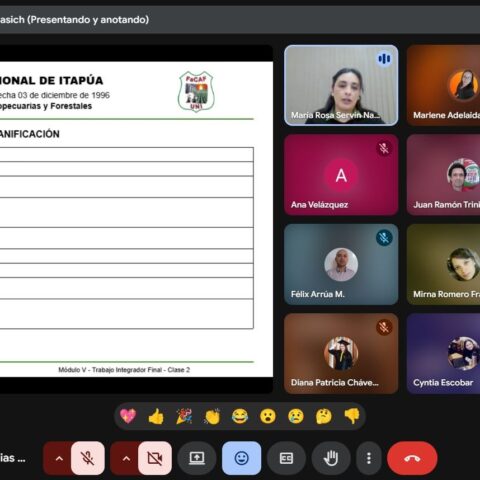Leave the call
Image resolution: width=480 pixels, height=480 pixels.
pyautogui.click(x=412, y=458)
